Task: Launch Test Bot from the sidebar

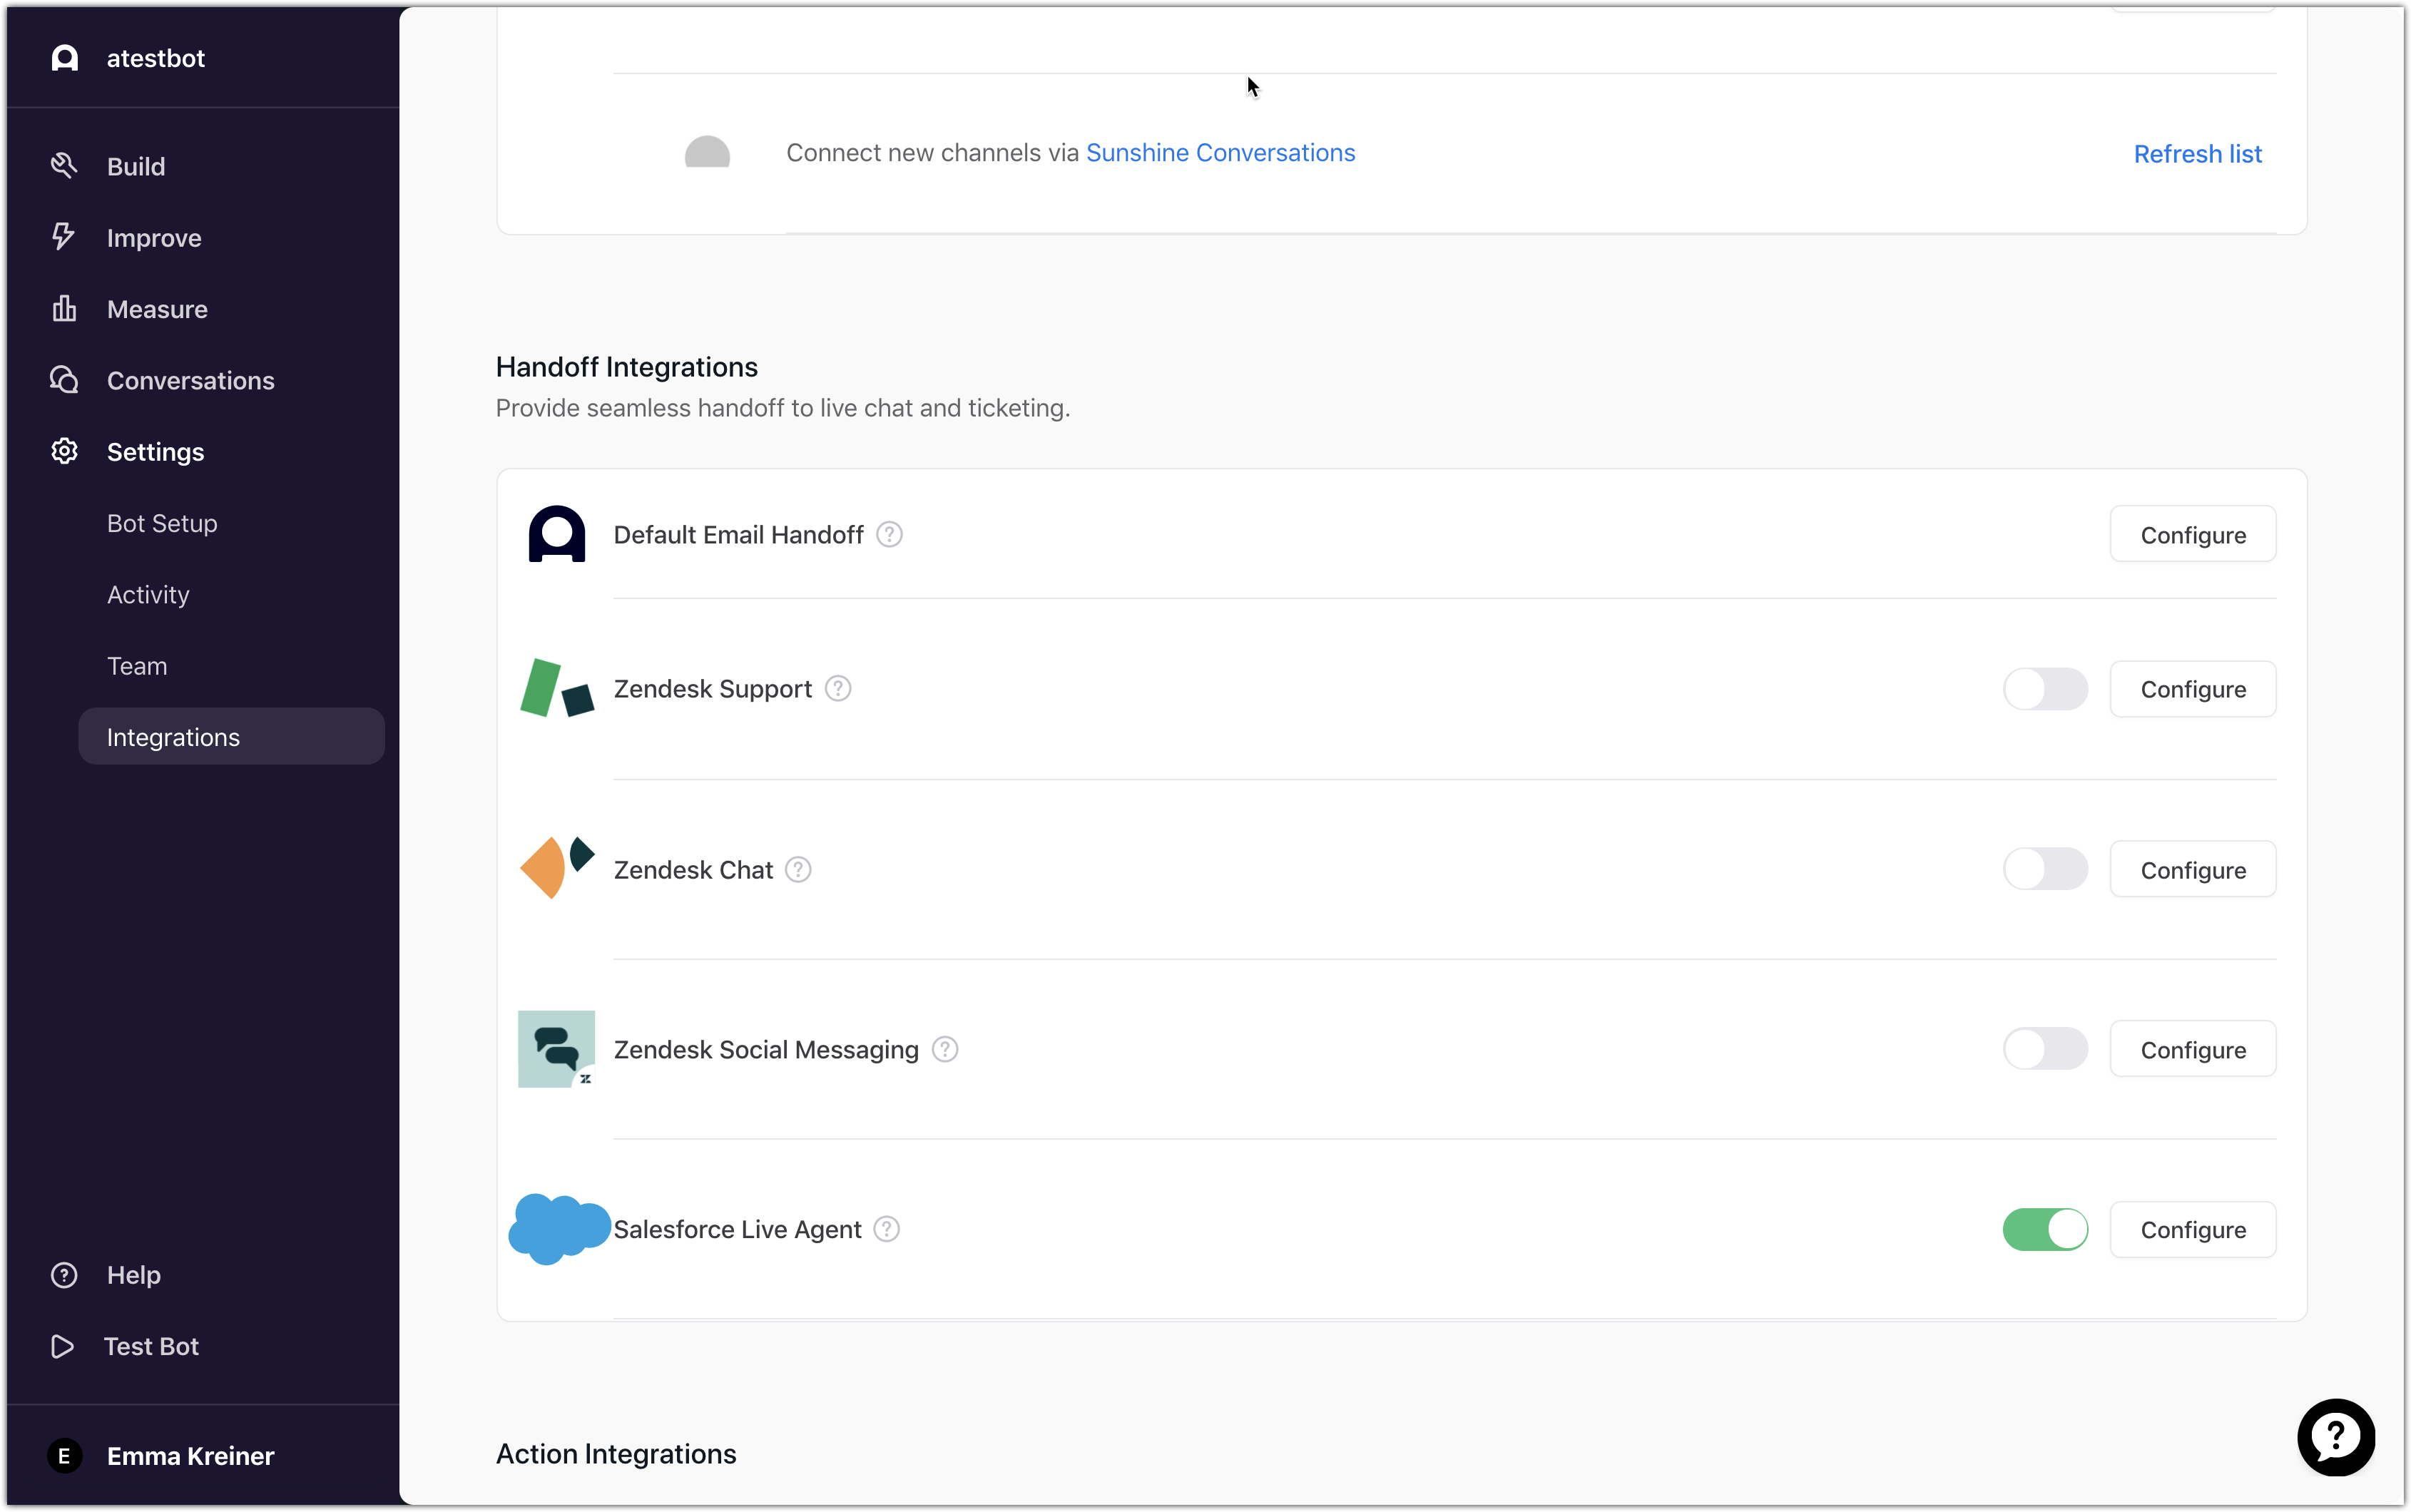Action: pos(151,1346)
